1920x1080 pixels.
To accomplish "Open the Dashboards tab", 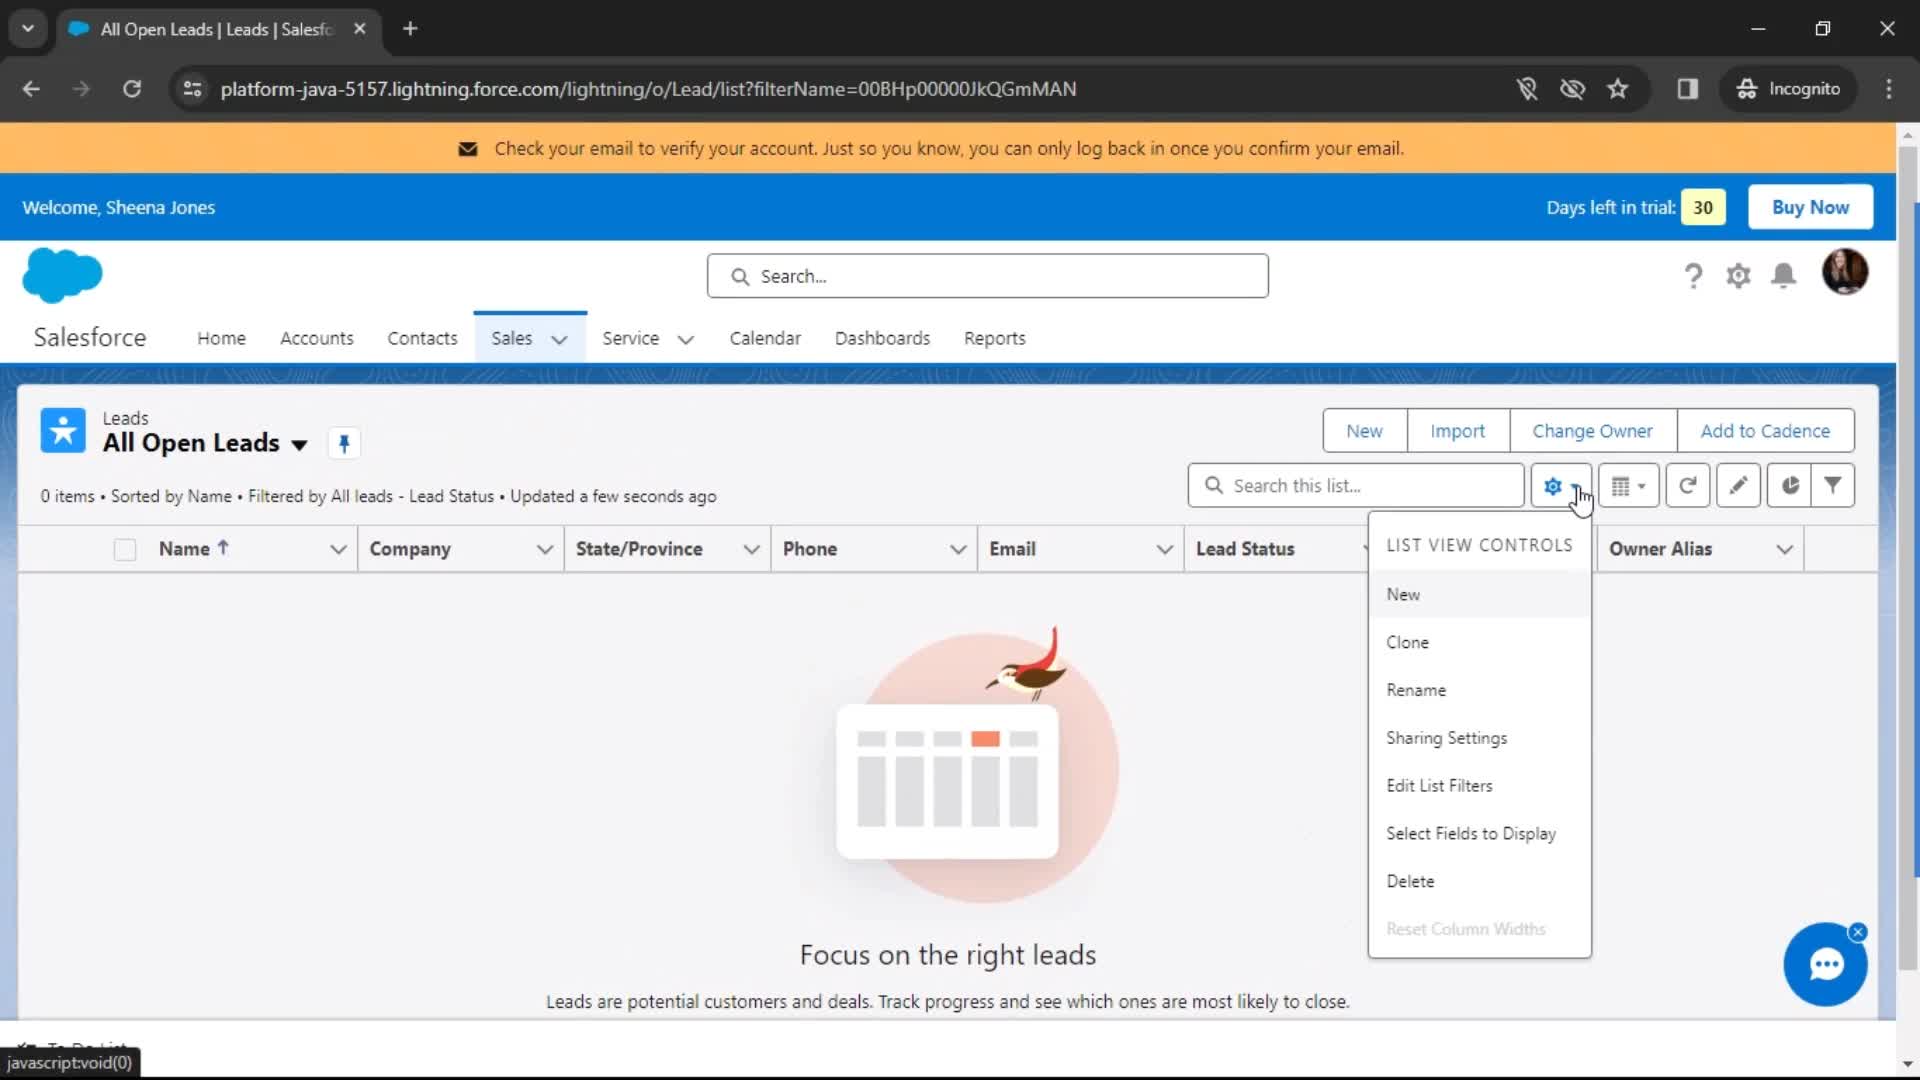I will click(882, 338).
